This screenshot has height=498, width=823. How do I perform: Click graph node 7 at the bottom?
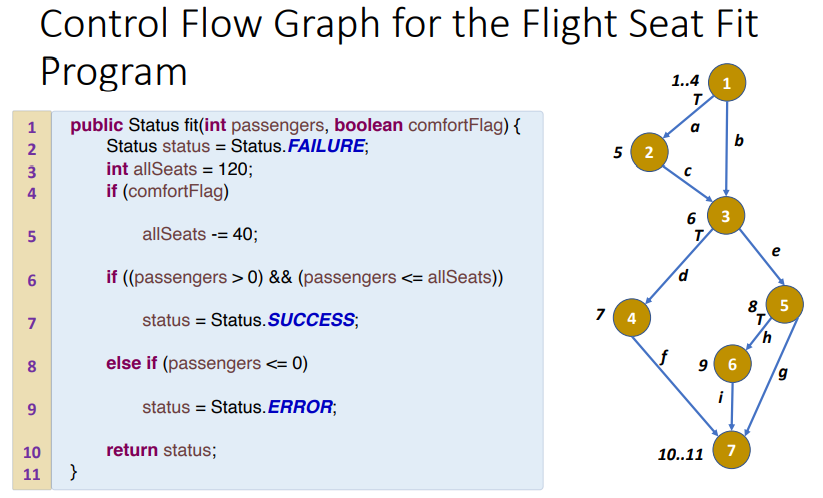(x=731, y=450)
